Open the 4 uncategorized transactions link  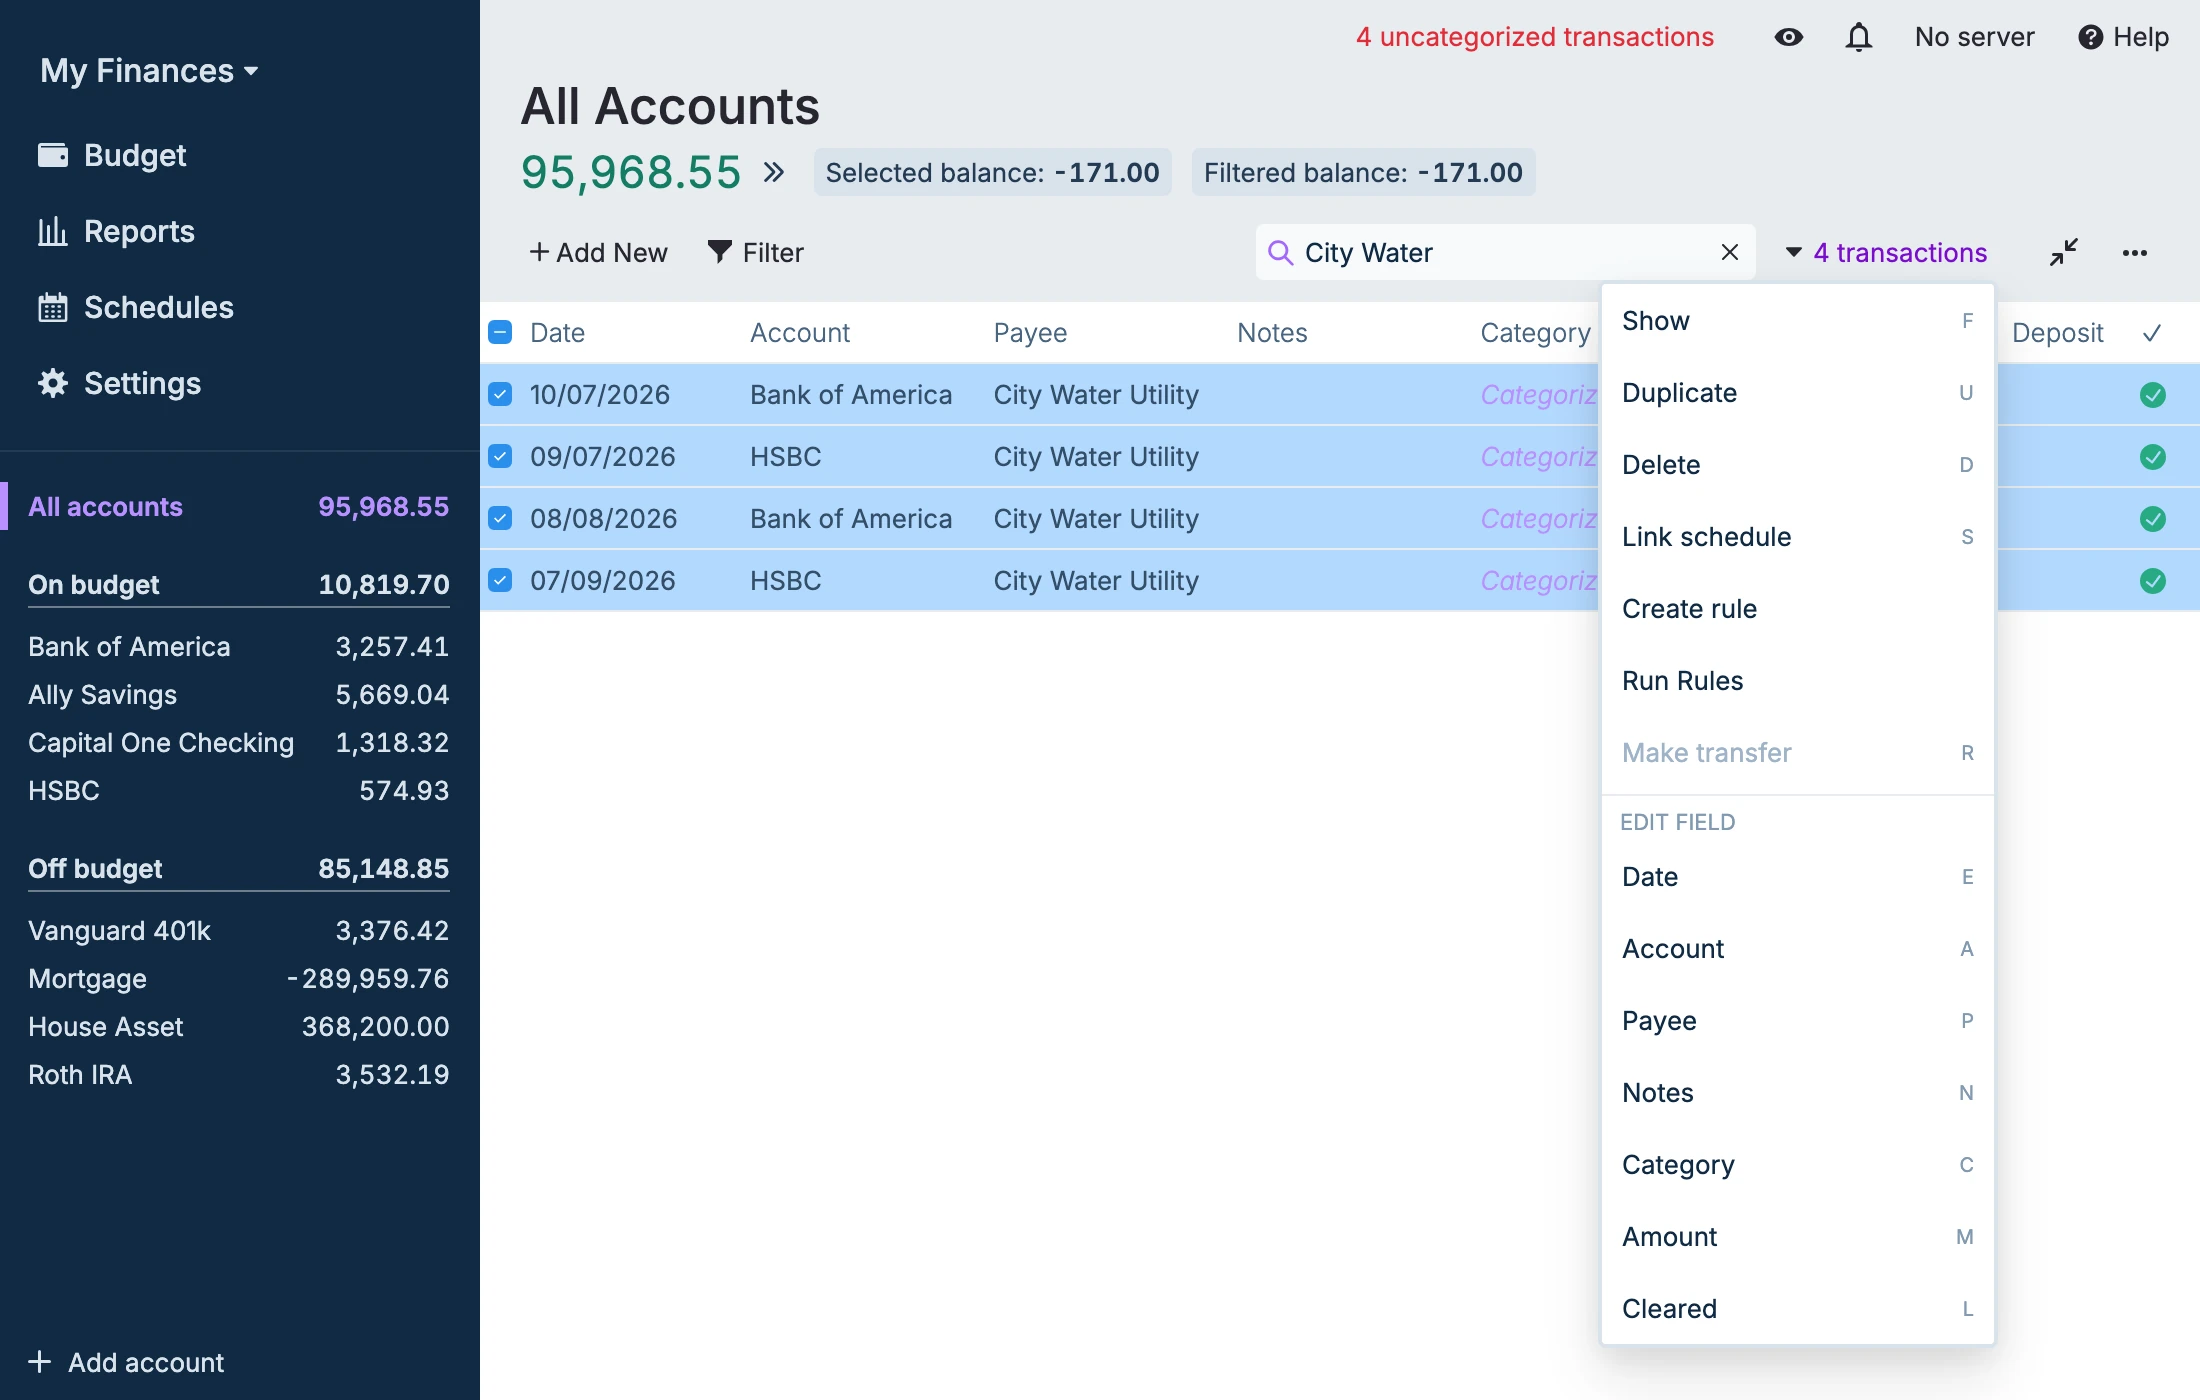tap(1534, 37)
